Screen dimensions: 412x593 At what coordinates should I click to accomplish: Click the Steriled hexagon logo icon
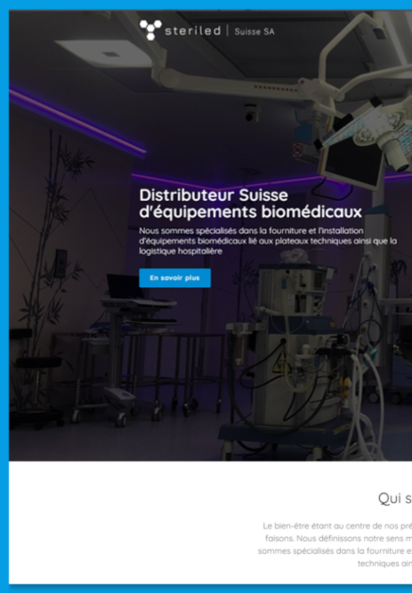click(150, 30)
